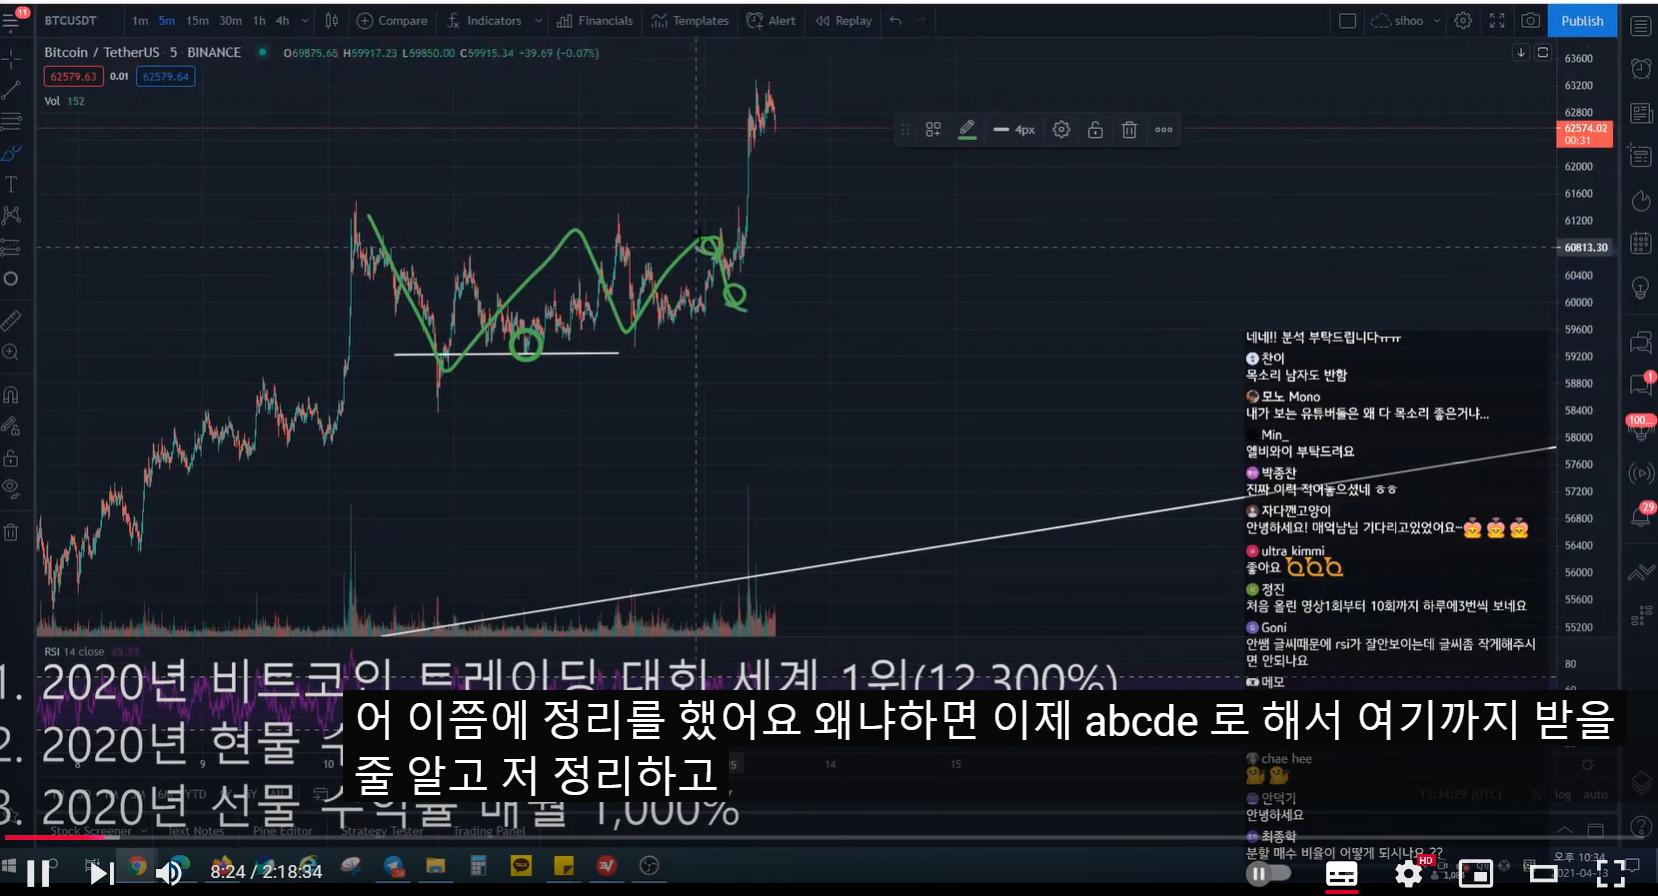
Task: Open YouTube player settings gear
Action: point(1408,874)
